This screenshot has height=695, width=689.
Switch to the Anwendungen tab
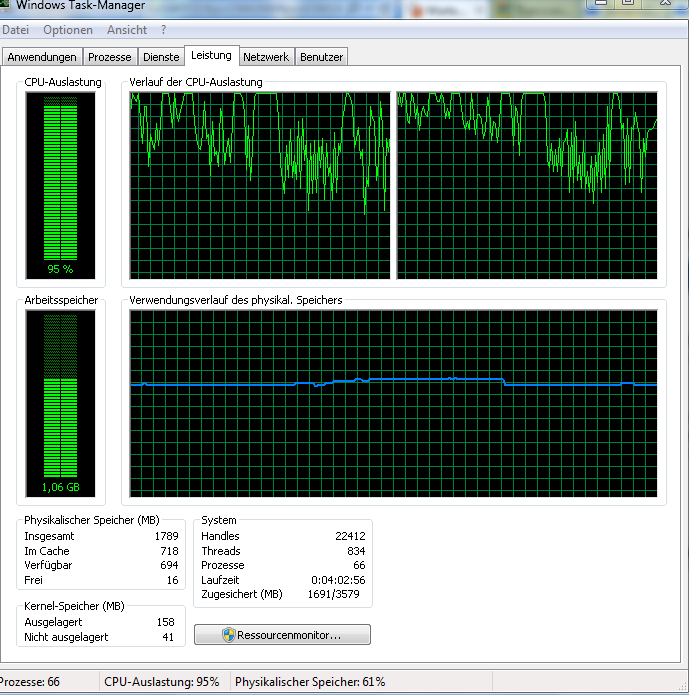click(42, 57)
